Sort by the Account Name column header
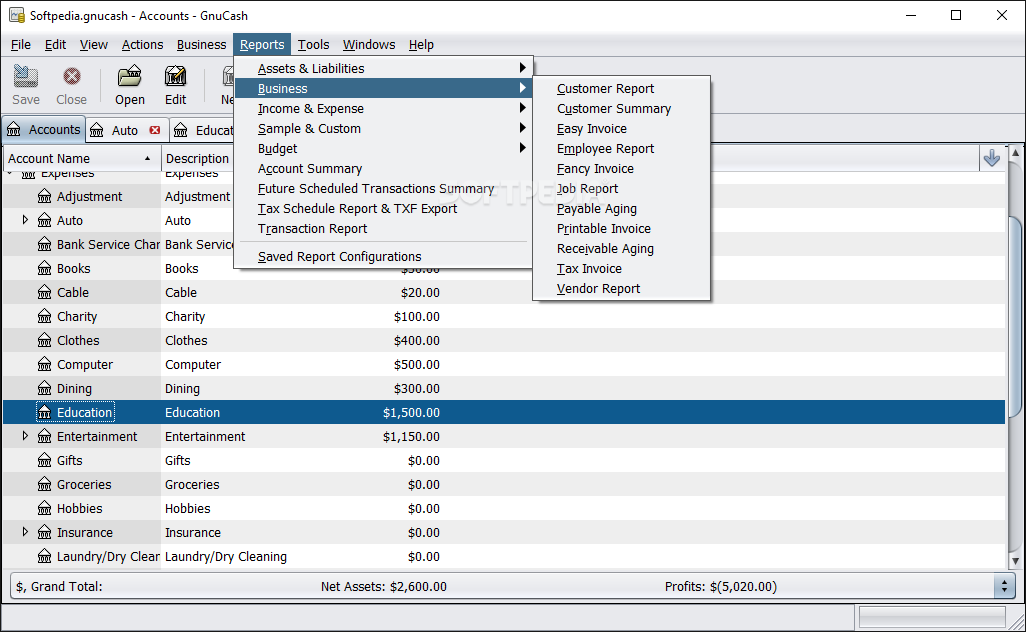 coord(81,158)
